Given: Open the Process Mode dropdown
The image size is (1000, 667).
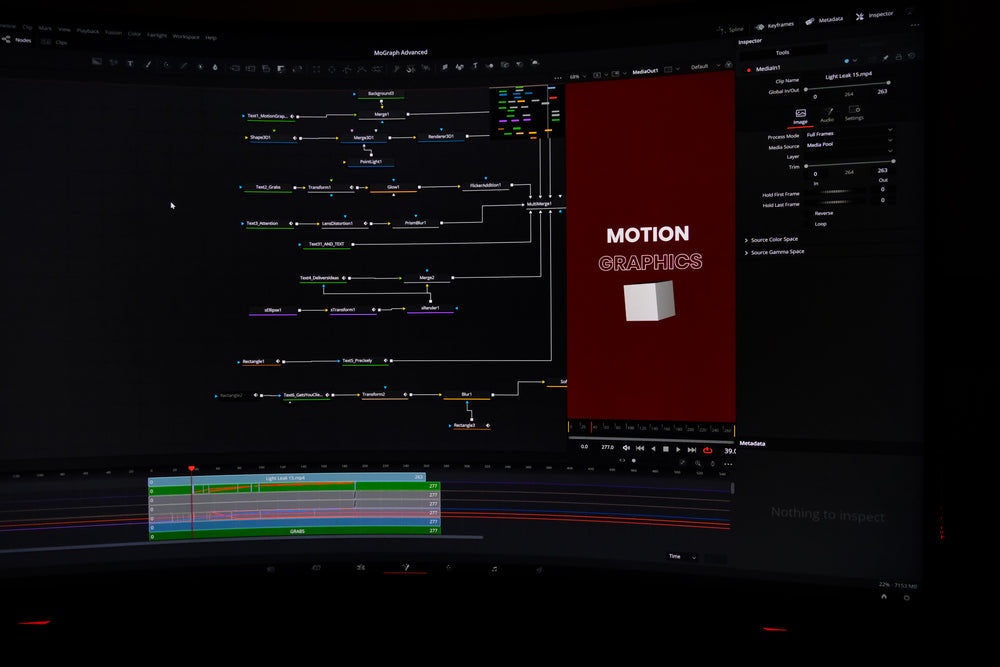Looking at the screenshot, I should coord(848,134).
